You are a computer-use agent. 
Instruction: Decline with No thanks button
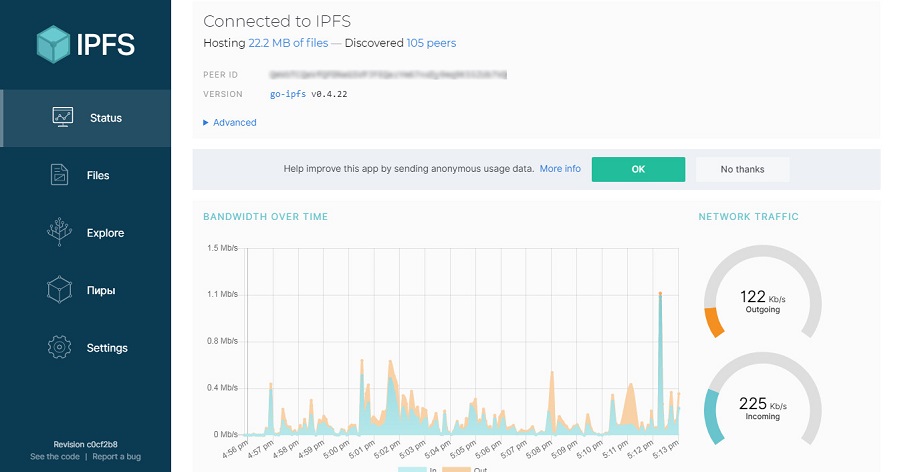tap(742, 169)
